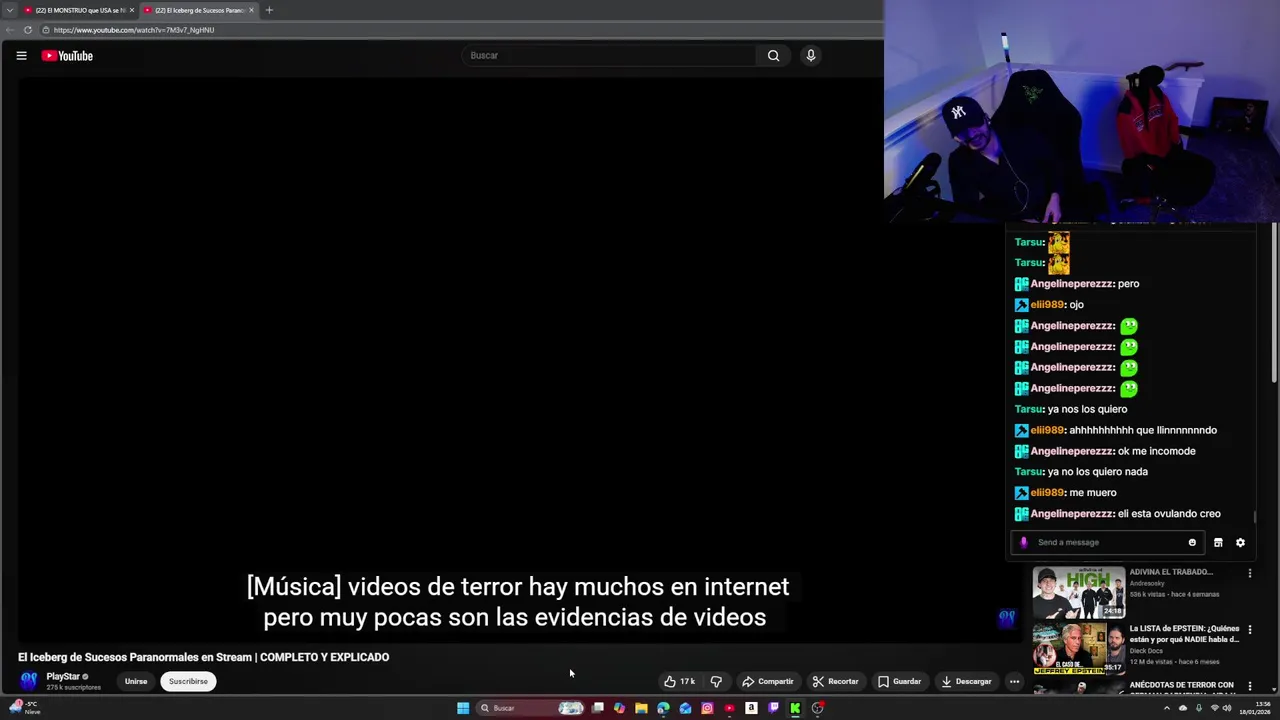The width and height of the screenshot is (1280, 720).
Task: Open PlayStar channel avatar
Action: (29, 681)
